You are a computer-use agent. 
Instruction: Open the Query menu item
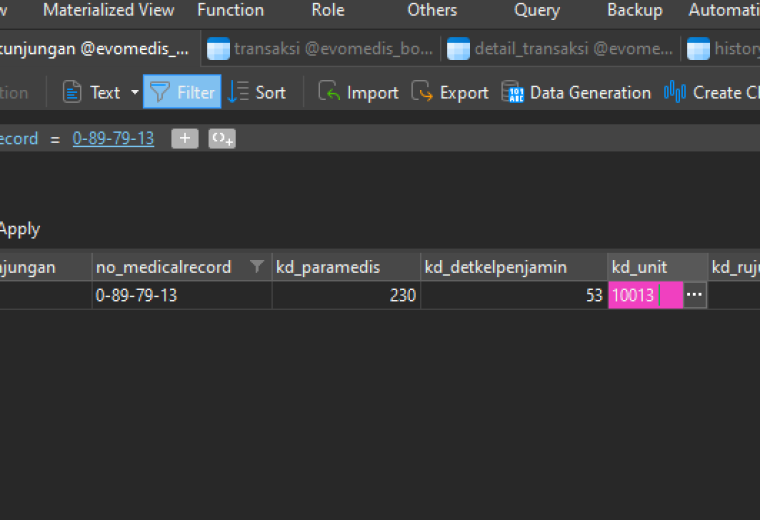click(537, 10)
